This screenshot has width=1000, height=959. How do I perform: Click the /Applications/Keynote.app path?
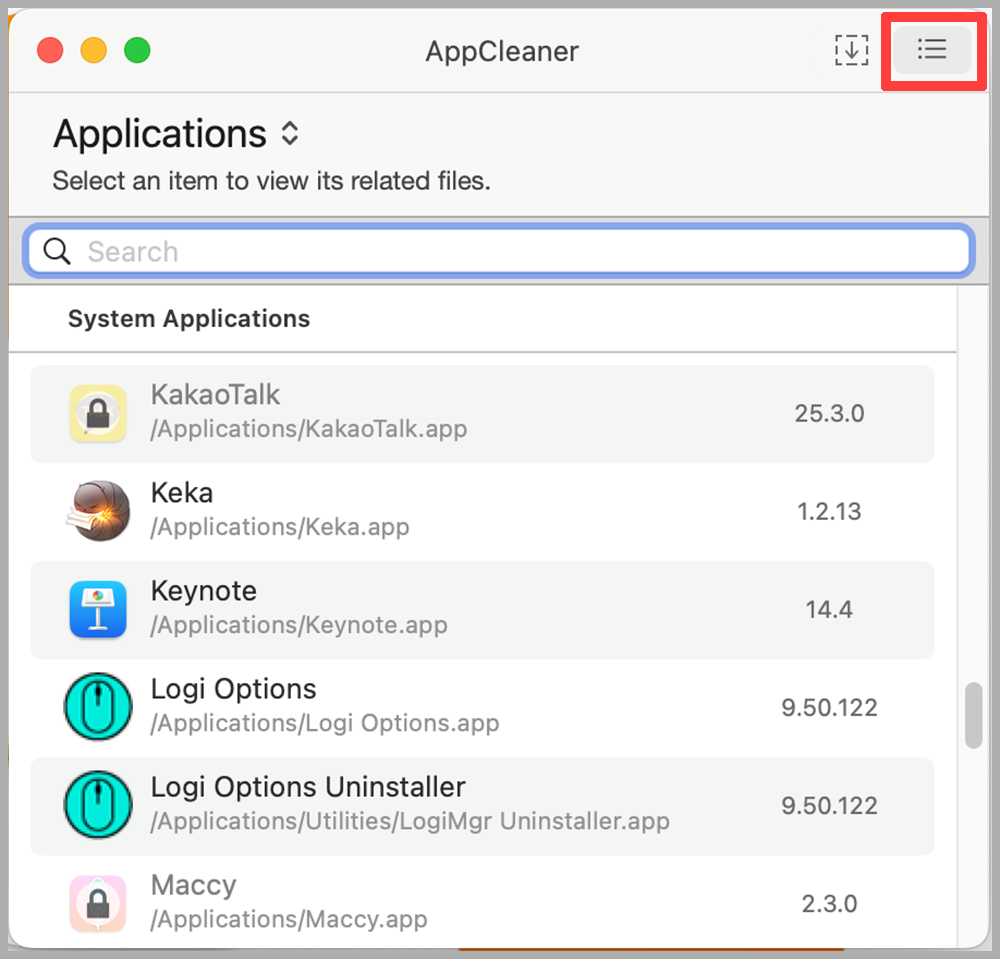299,626
